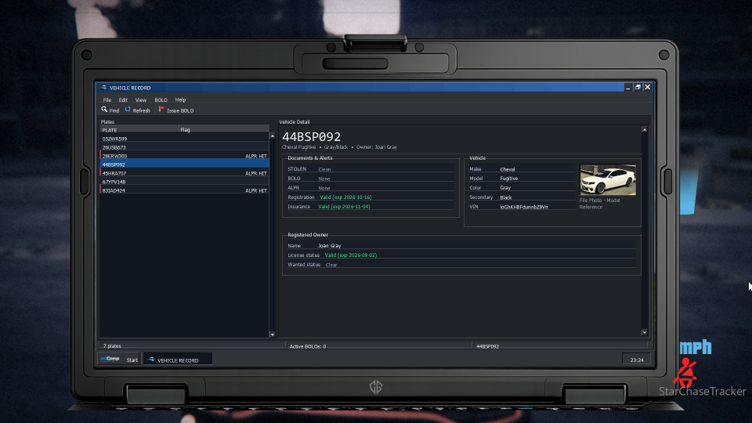Sort by the Flag column header

(x=223, y=129)
